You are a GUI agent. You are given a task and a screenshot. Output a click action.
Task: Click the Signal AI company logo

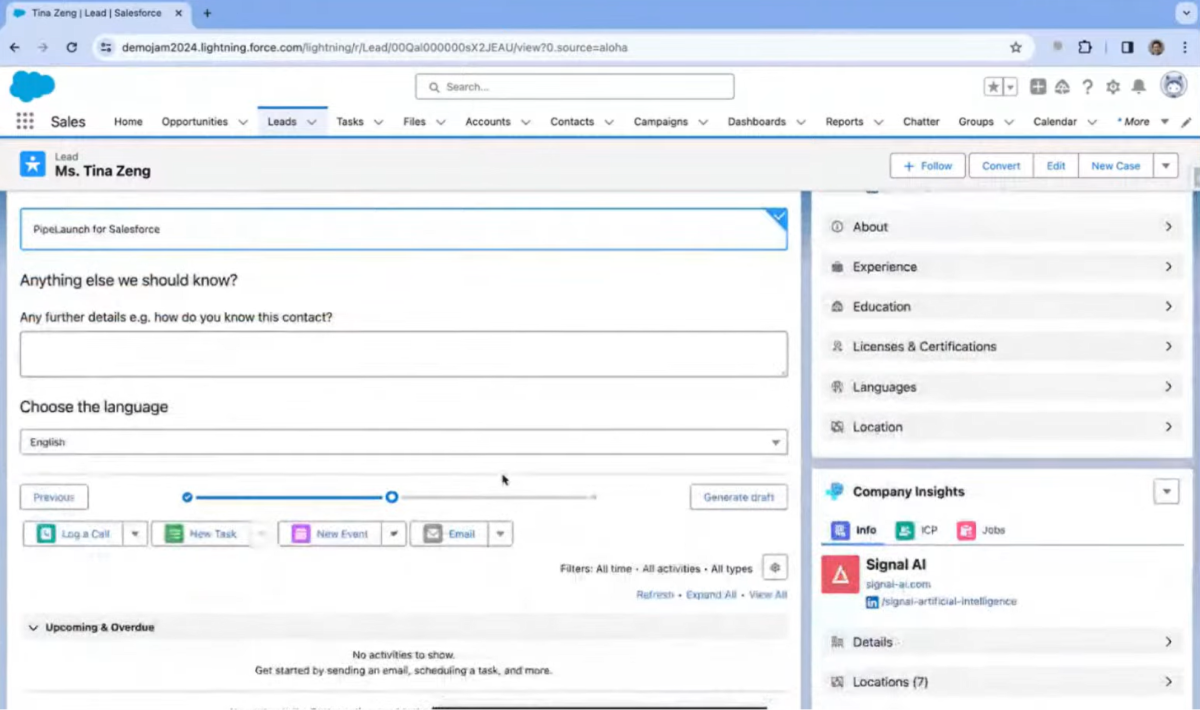pyautogui.click(x=840, y=574)
